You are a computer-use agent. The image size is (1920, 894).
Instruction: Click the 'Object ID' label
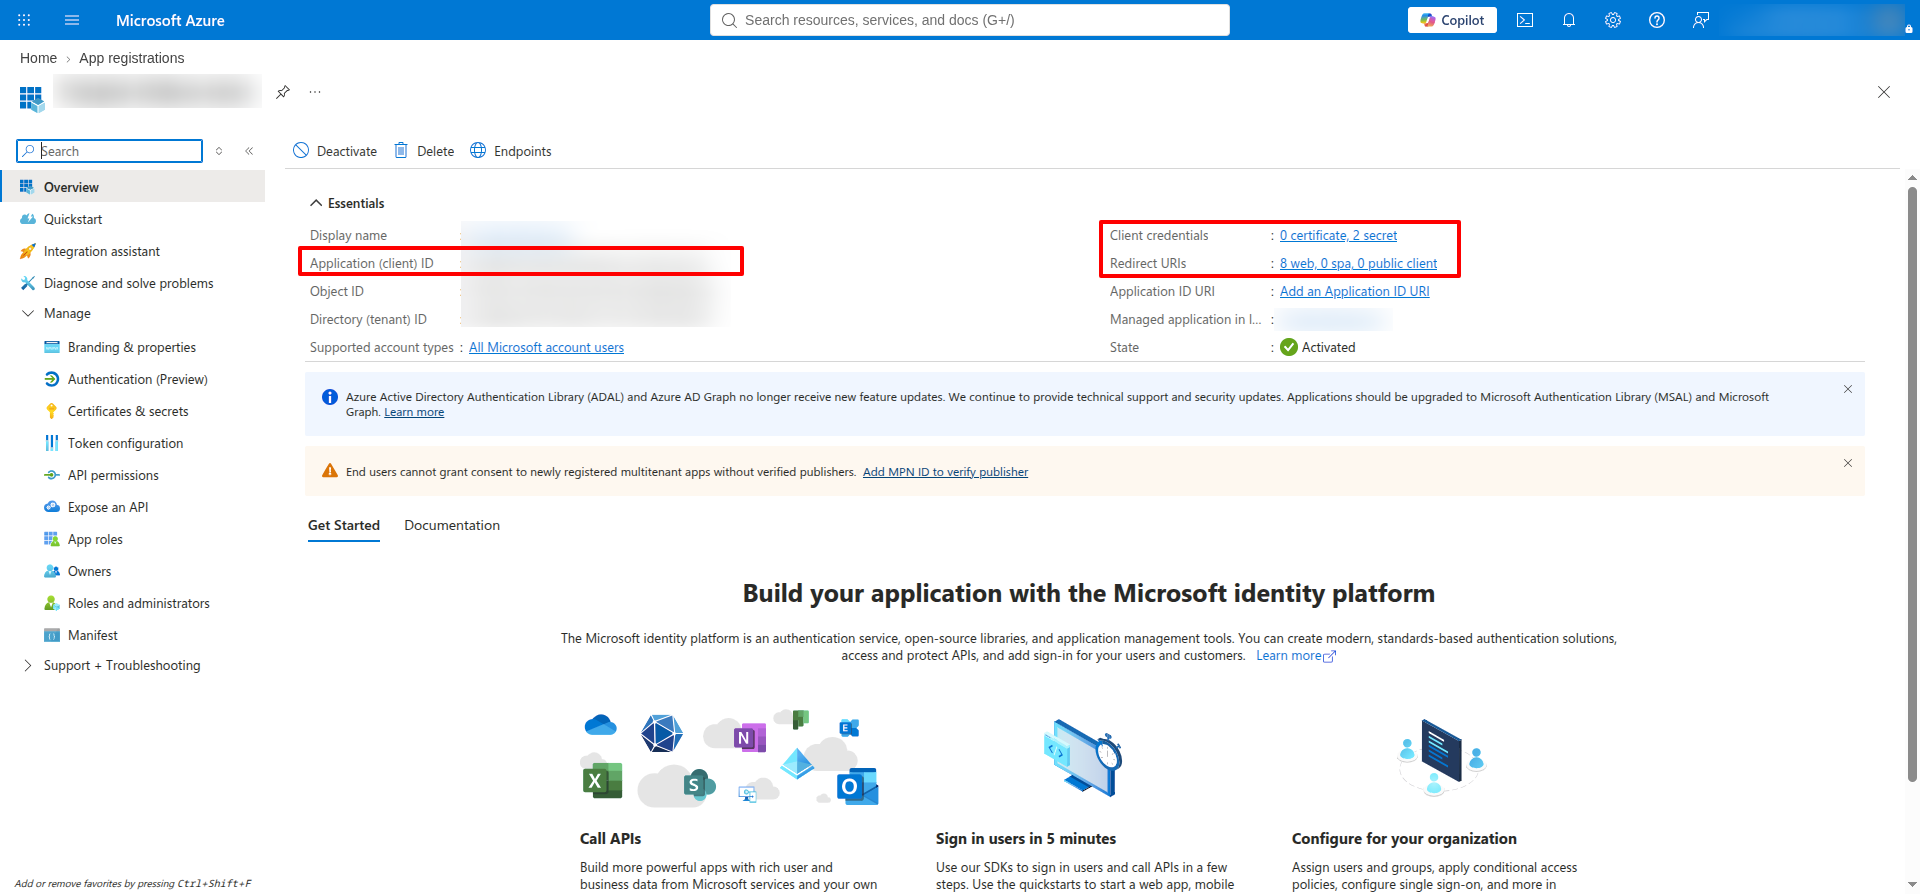[x=337, y=291]
